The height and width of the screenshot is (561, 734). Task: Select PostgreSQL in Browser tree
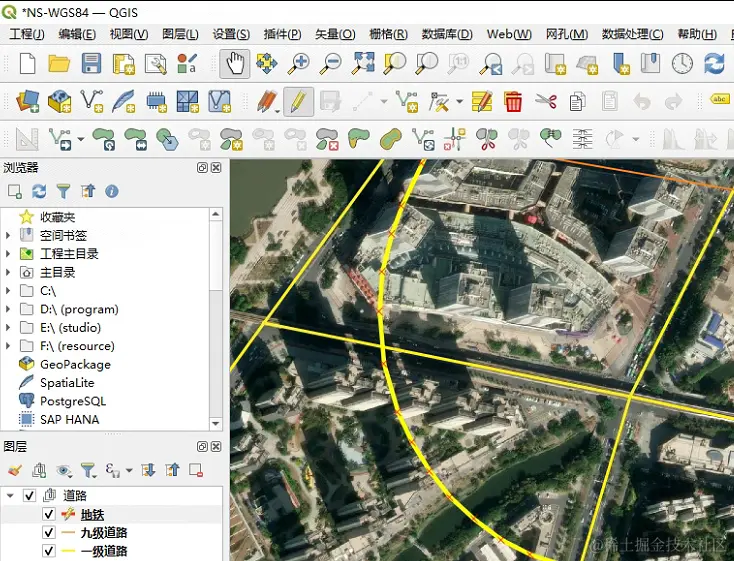pyautogui.click(x=73, y=401)
